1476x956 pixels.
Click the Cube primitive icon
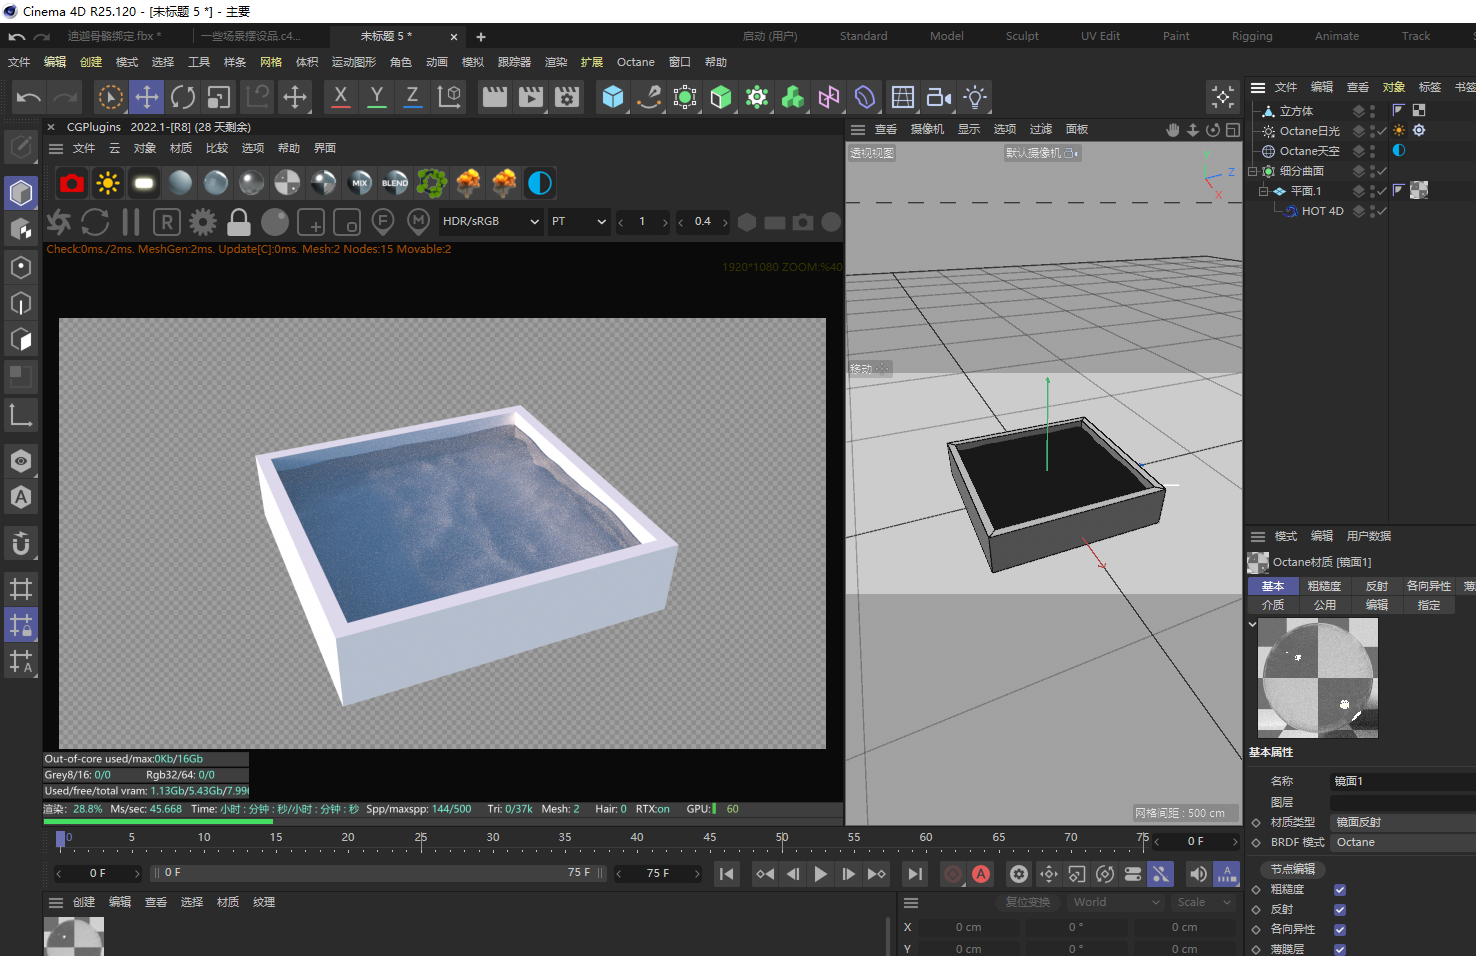tap(613, 97)
